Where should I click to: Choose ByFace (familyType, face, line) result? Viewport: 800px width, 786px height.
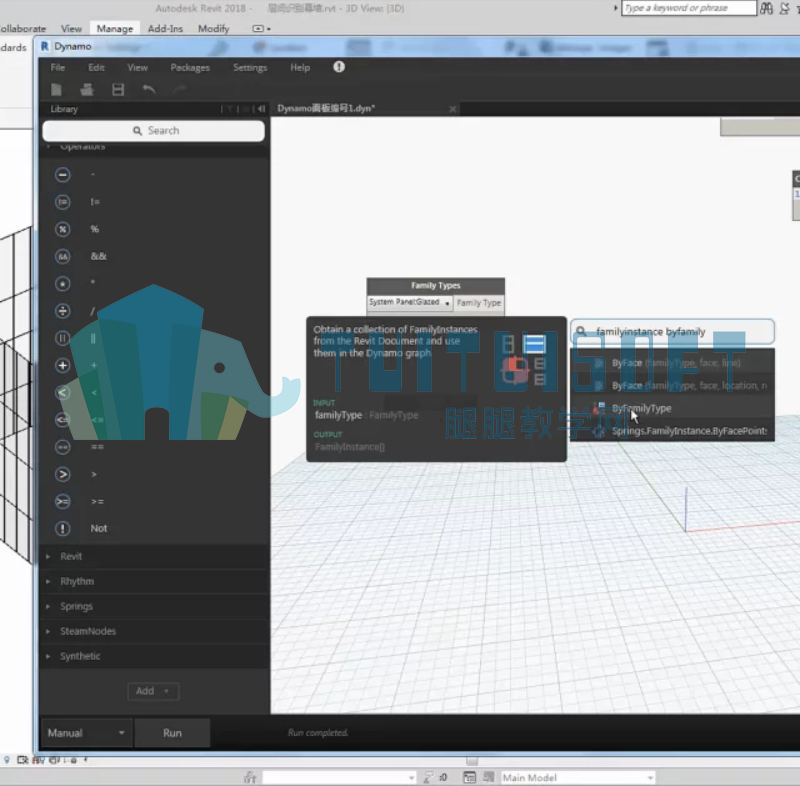coord(672,363)
